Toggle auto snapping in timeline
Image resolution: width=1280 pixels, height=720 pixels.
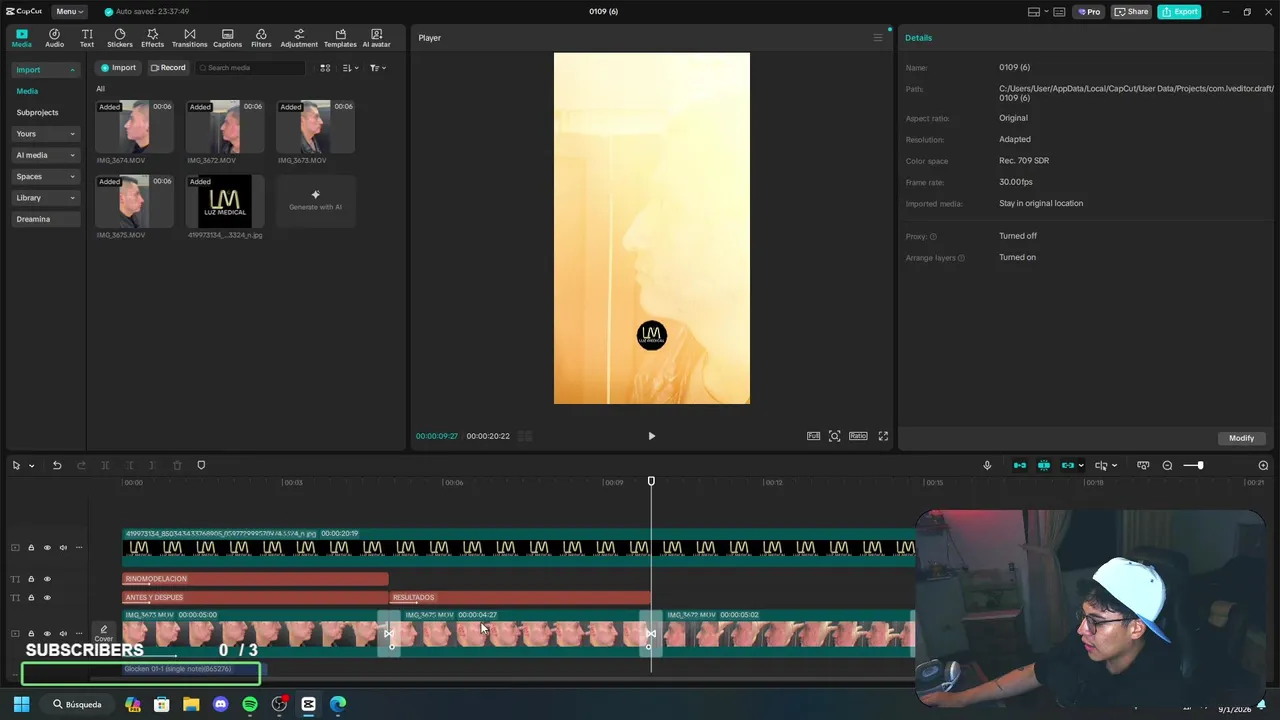click(x=1044, y=465)
